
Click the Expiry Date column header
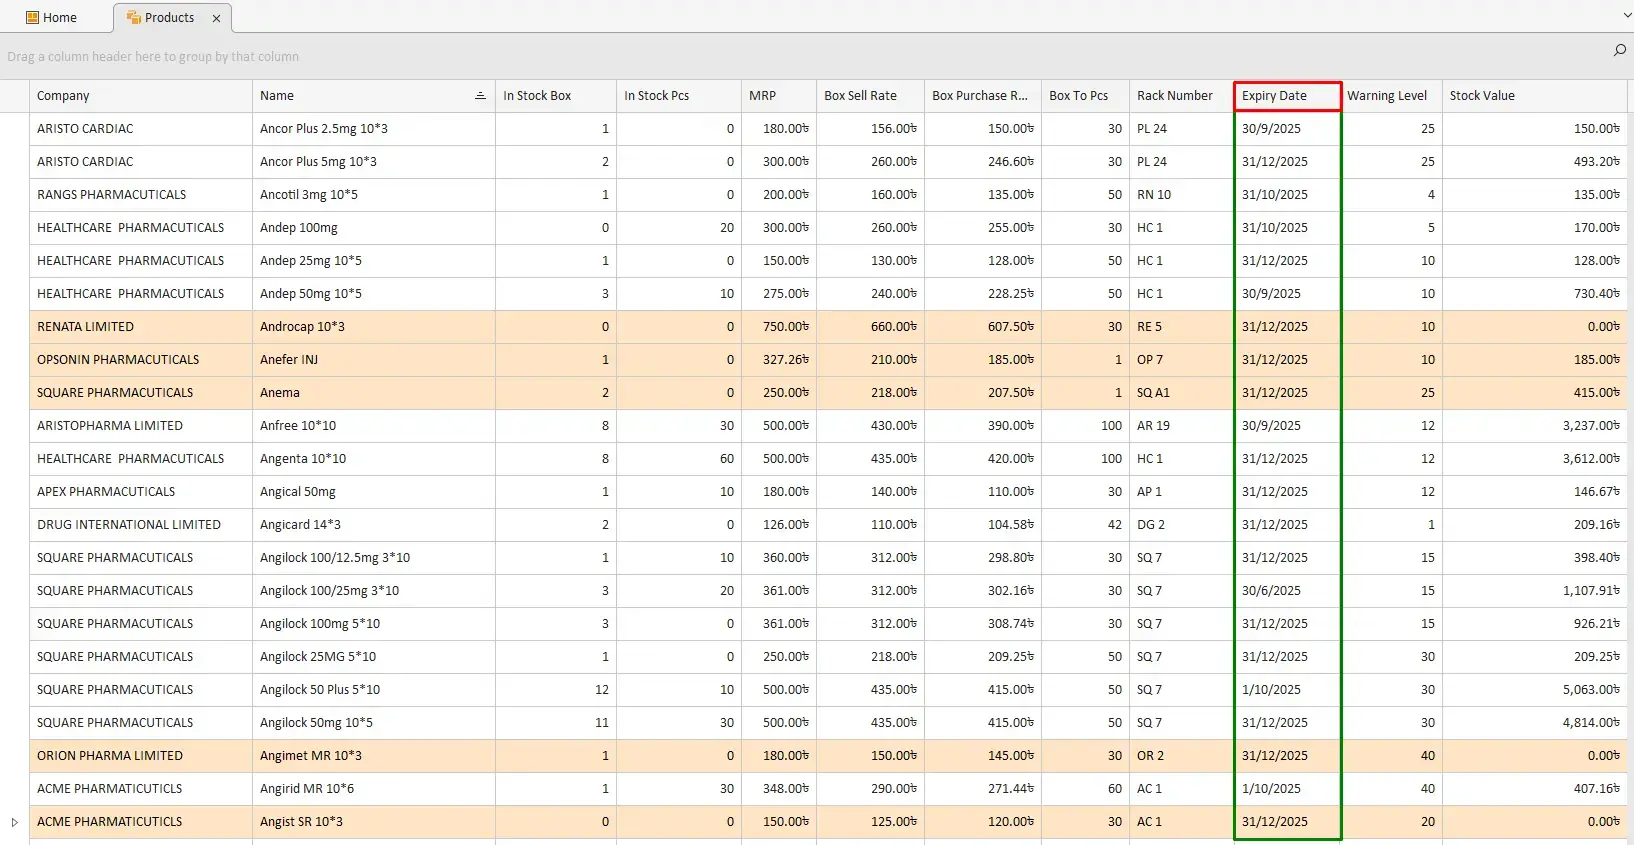click(1287, 96)
